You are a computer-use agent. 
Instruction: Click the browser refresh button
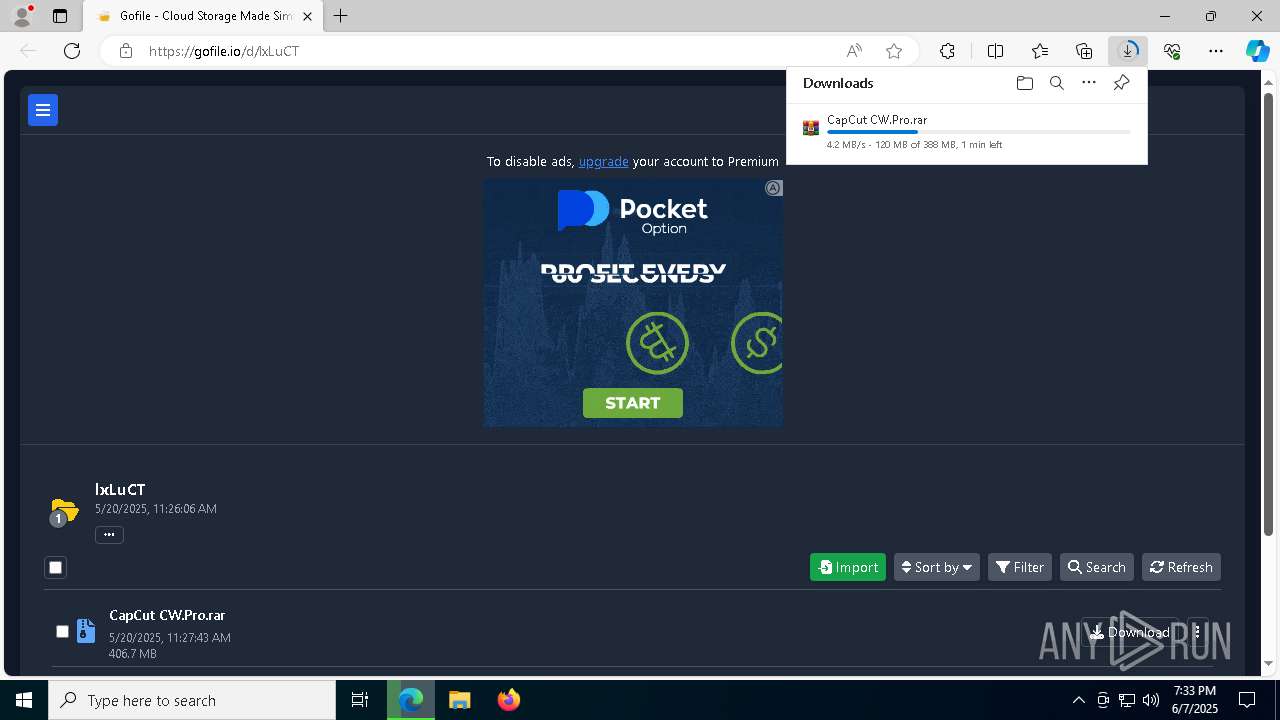click(72, 51)
